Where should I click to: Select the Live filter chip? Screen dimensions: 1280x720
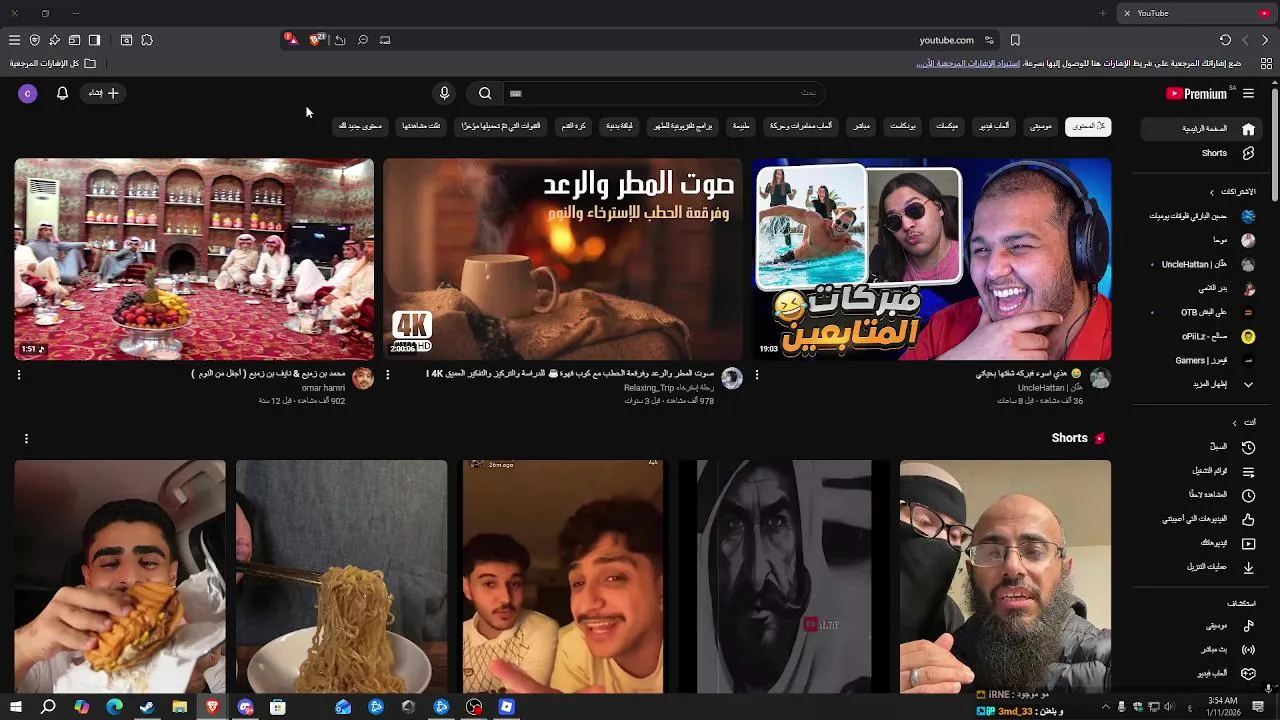coord(861,127)
